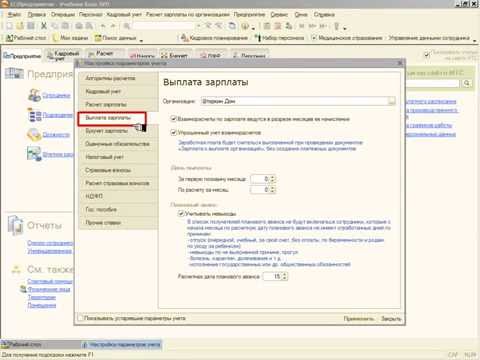Open the Организация selection button
Screen dimensions: 480x360
[x=392, y=101]
